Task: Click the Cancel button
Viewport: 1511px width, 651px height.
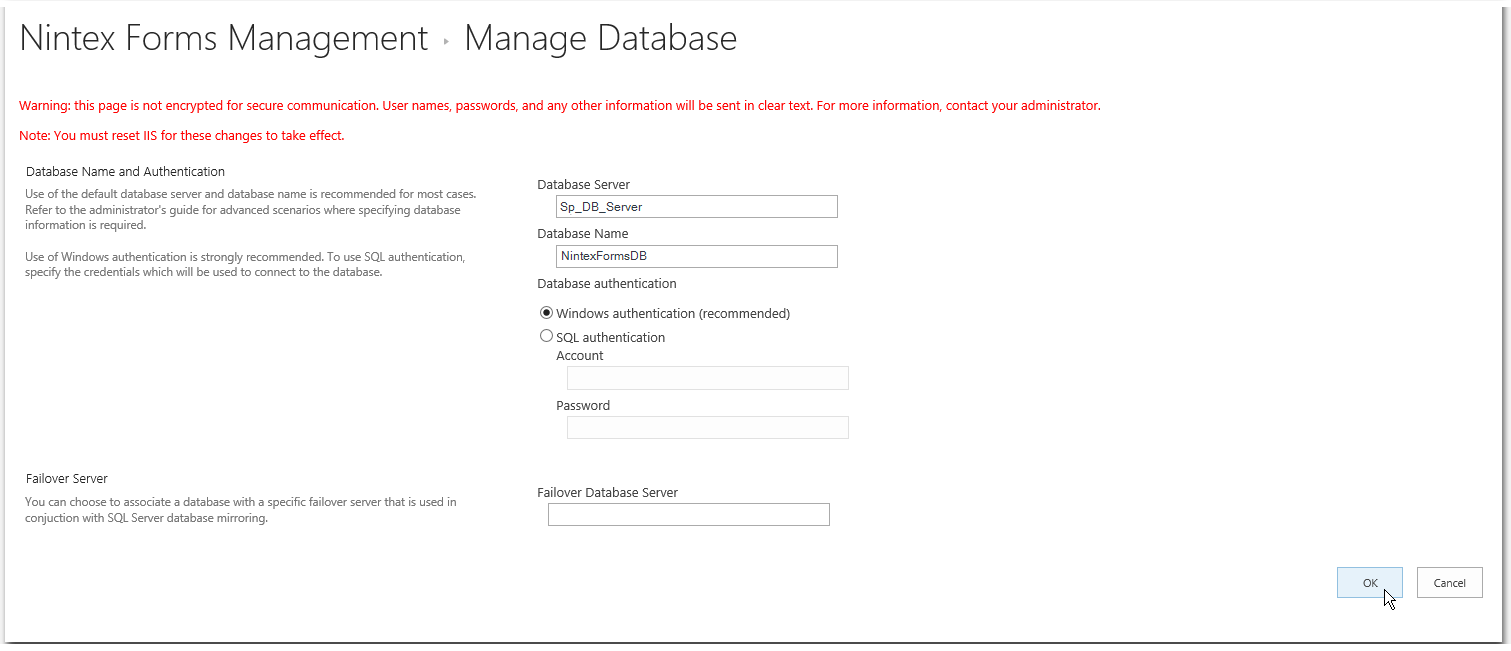Action: pyautogui.click(x=1449, y=583)
